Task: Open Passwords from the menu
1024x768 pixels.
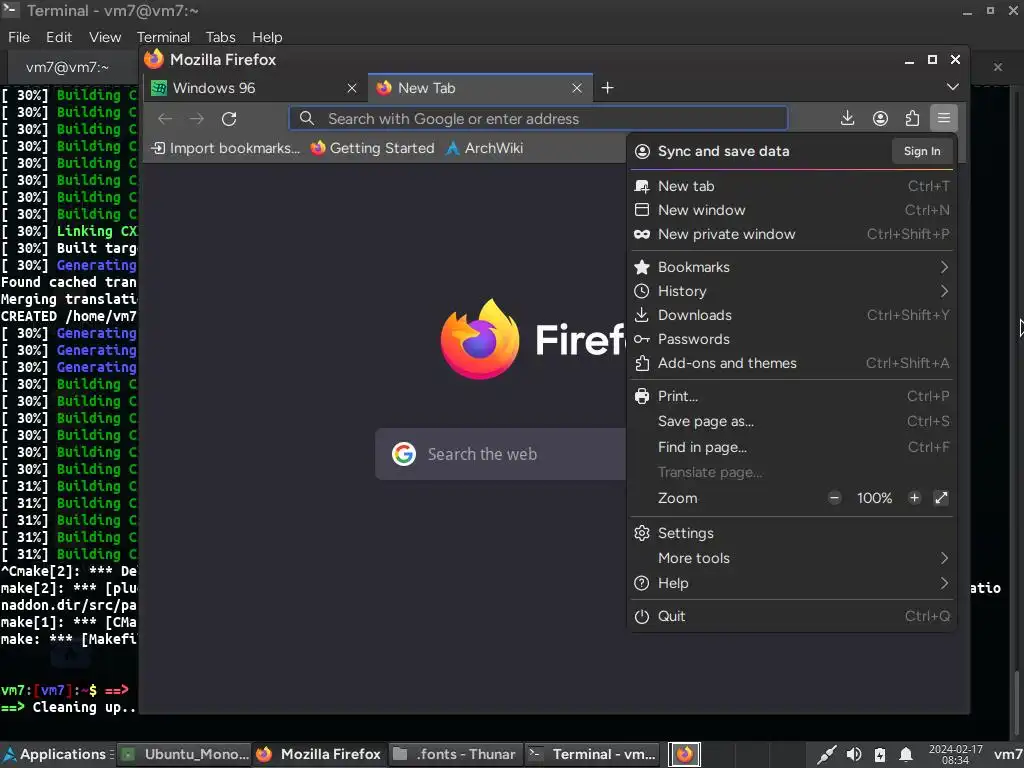Action: (x=792, y=340)
